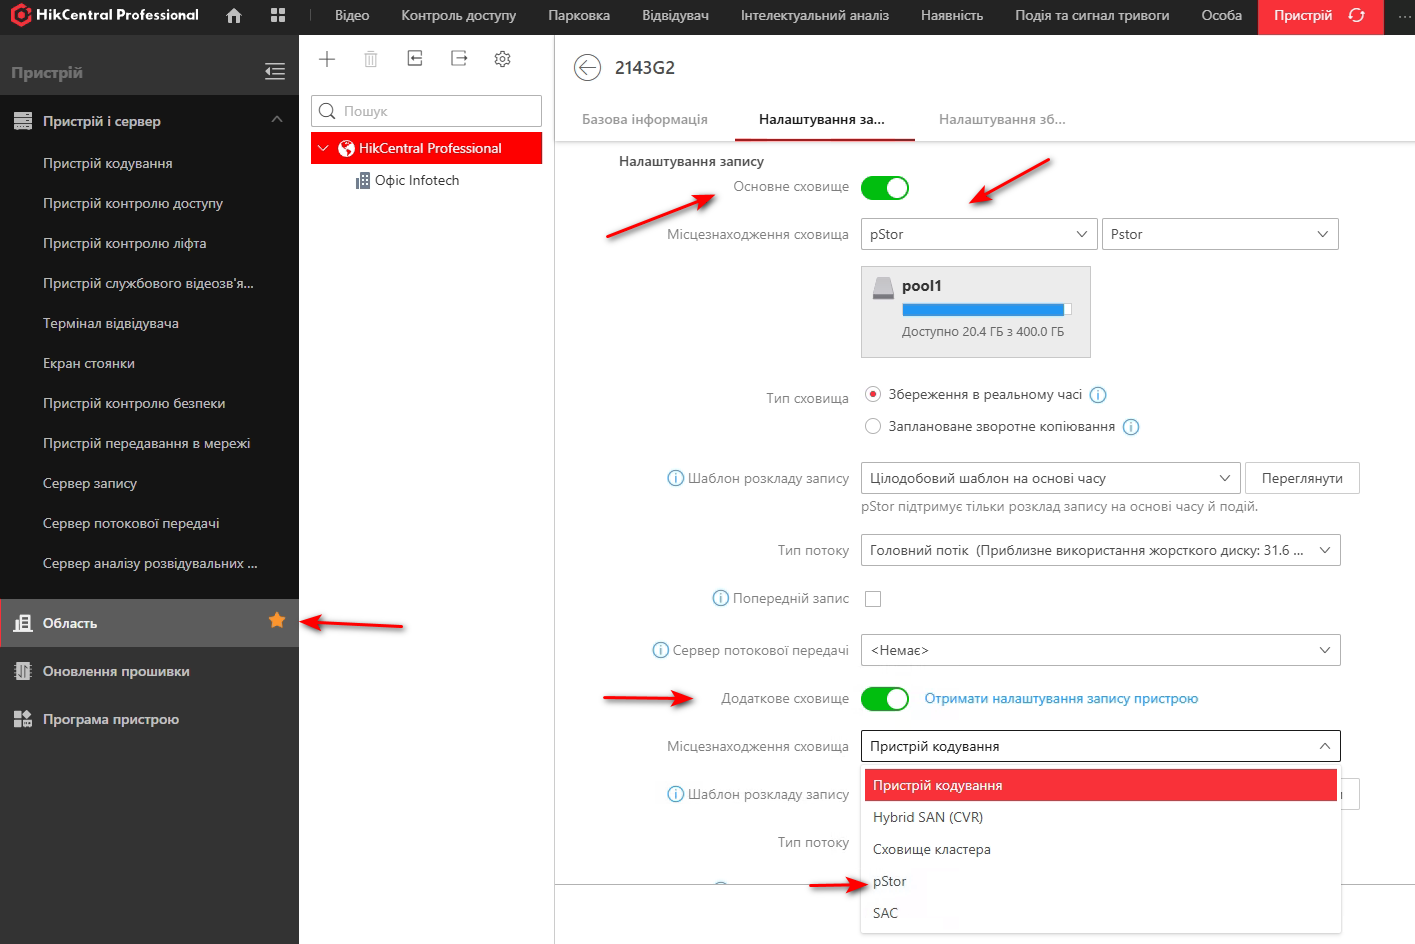Screen dimensions: 1415x944
Task: Click the info icon beside real-time storage
Action: (1098, 395)
